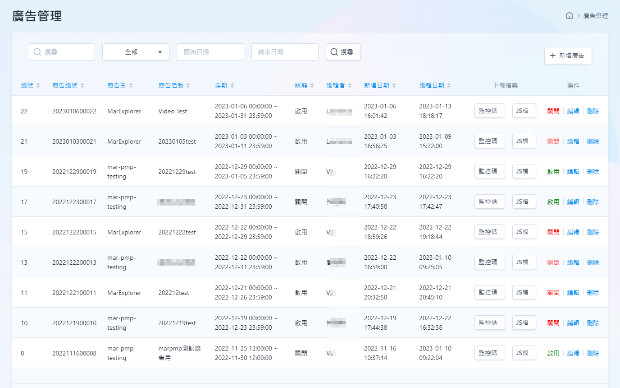The width and height of the screenshot is (620, 388).
Task: Click ad number 2022122100011
Action: coord(74,293)
